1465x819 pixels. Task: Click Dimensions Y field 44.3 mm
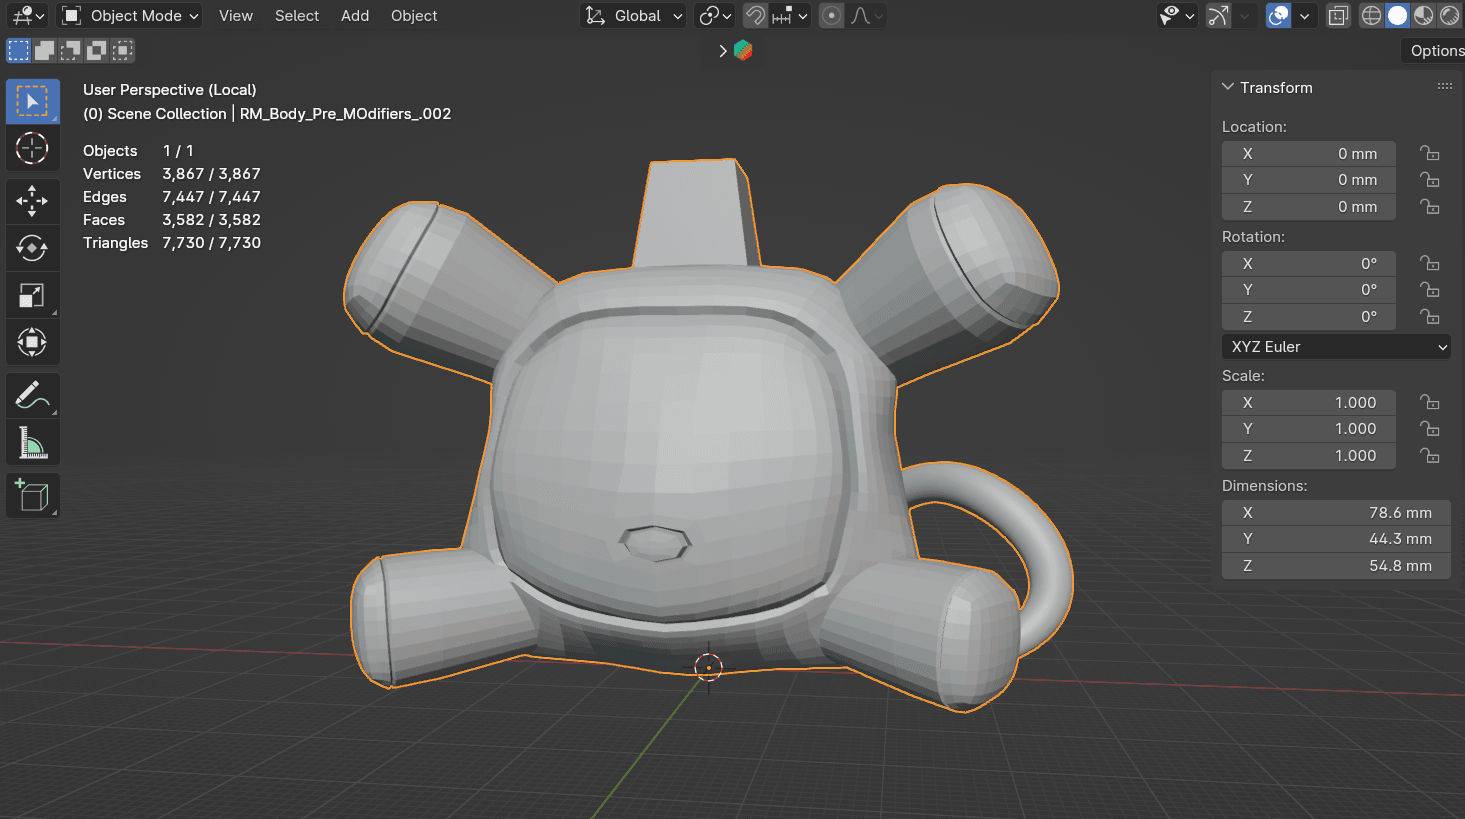coord(1336,539)
